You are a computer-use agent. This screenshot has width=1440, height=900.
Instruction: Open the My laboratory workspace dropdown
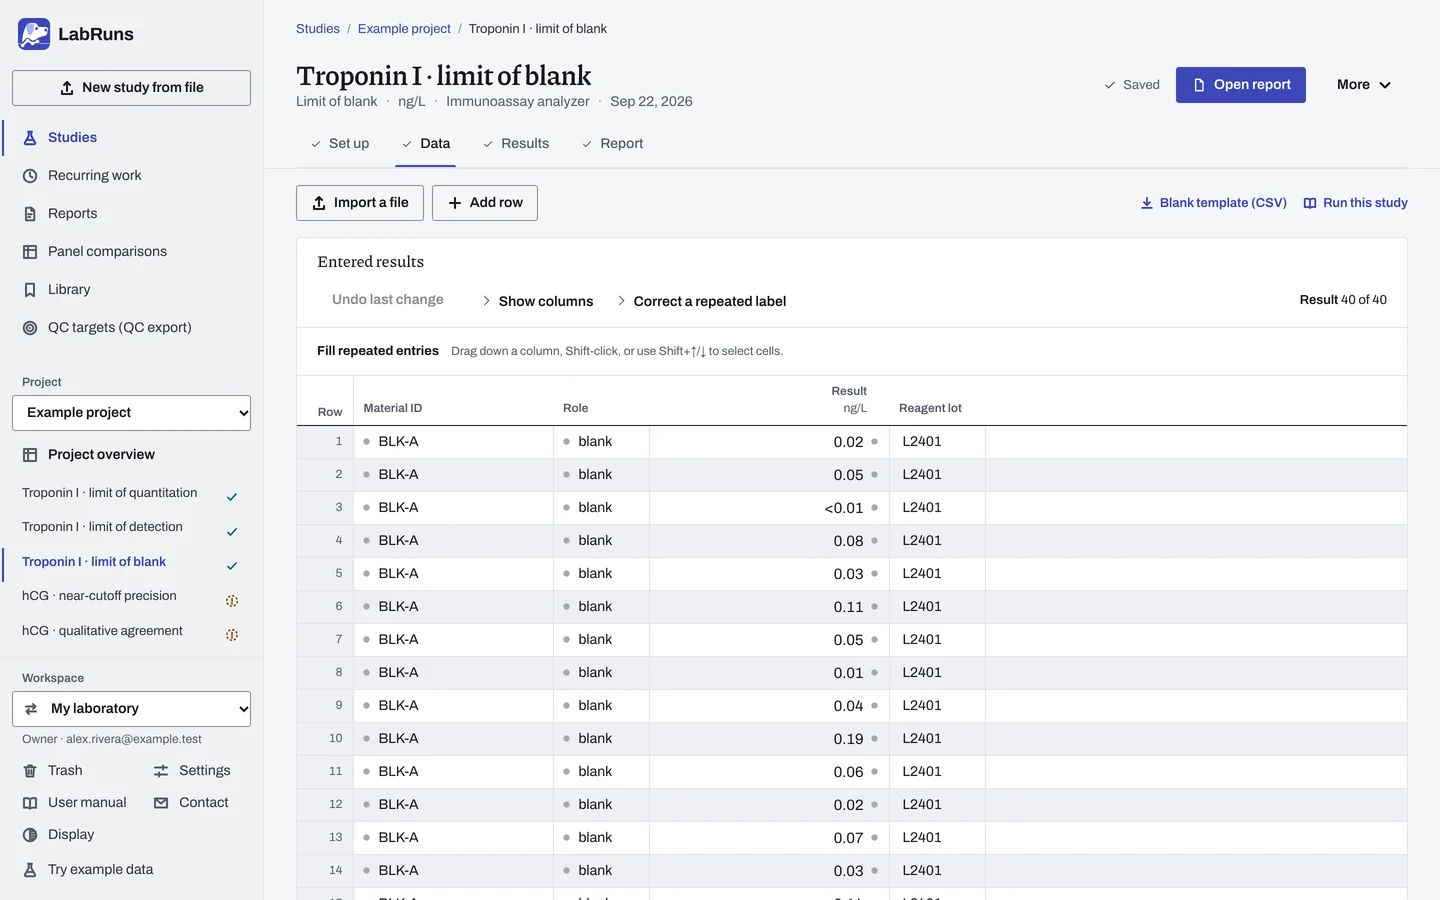(131, 709)
